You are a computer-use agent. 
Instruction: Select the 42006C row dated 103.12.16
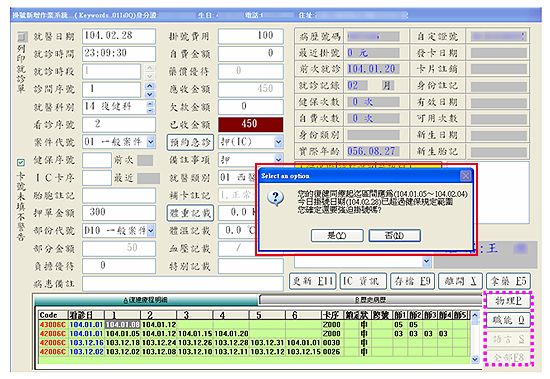click(254, 343)
